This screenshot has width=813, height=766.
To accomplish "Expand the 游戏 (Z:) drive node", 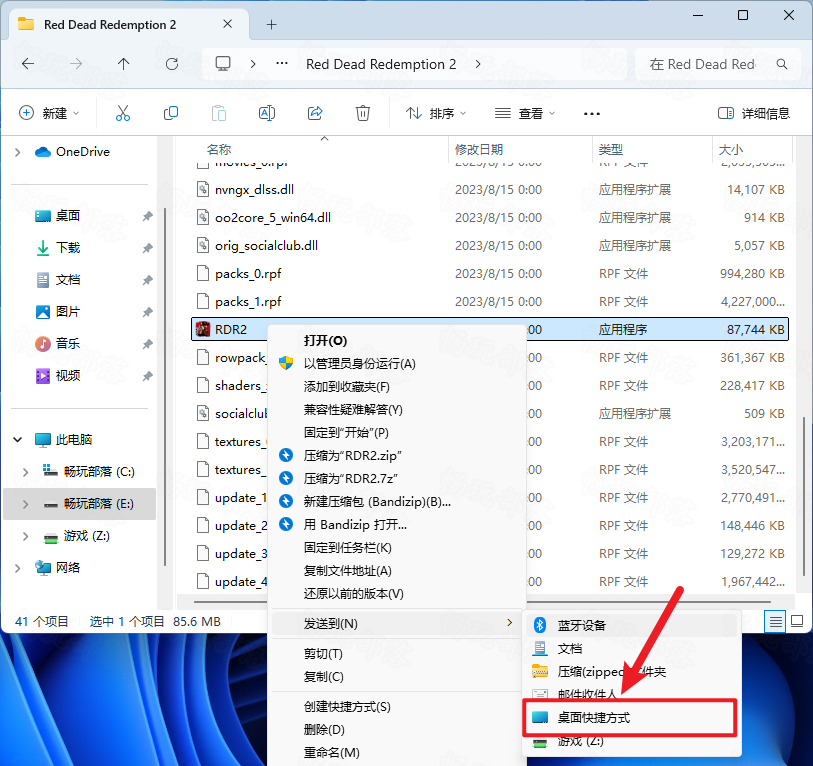I will 25,536.
